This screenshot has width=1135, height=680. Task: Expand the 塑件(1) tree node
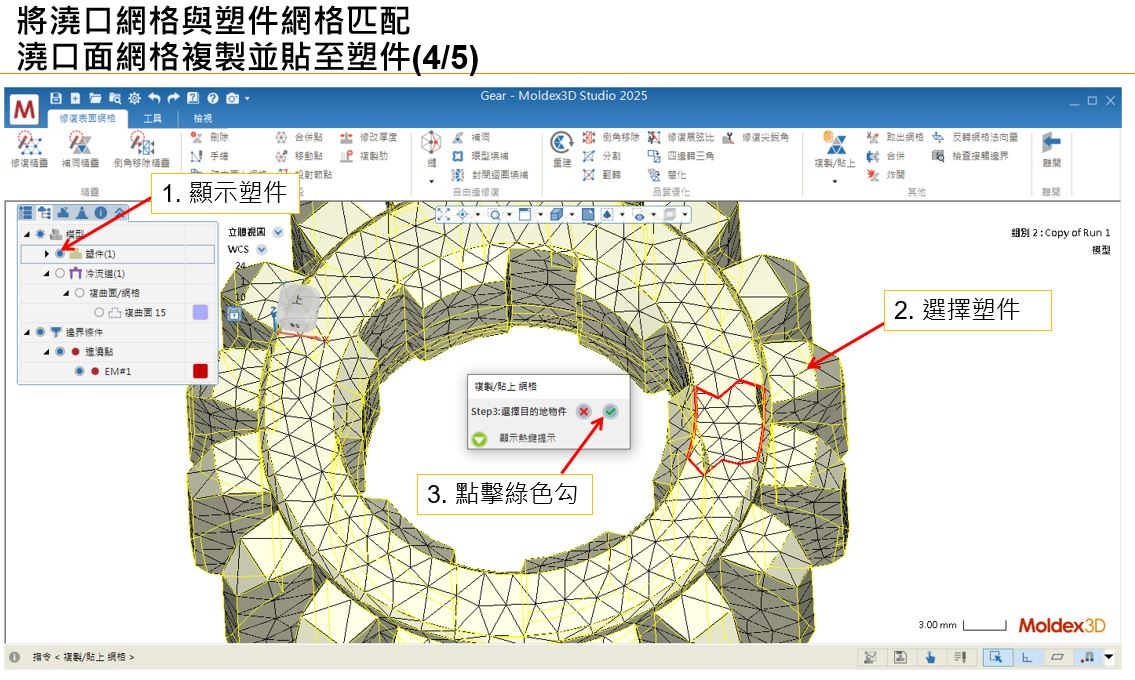[x=47, y=254]
